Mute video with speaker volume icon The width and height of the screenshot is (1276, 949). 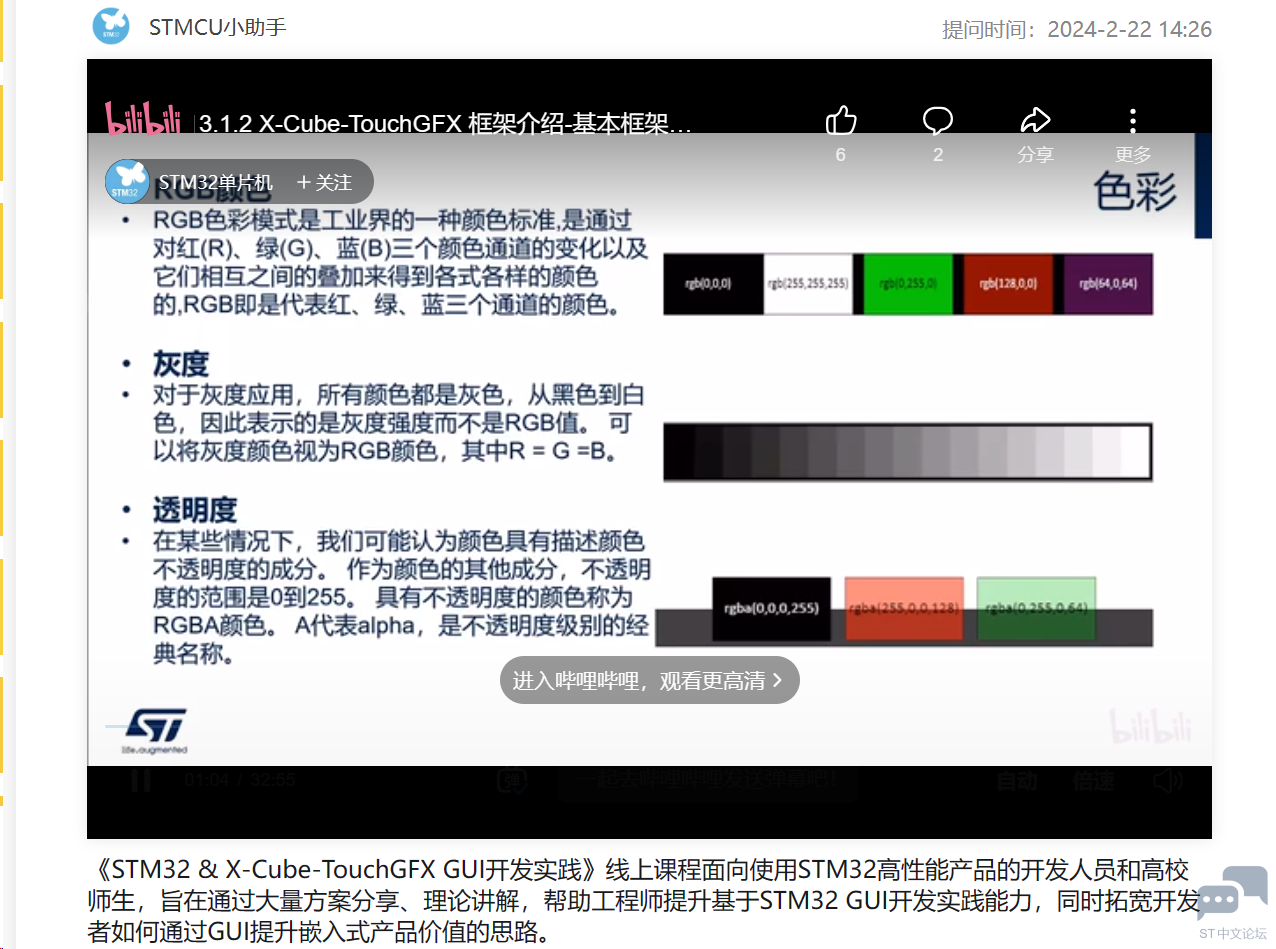(x=1168, y=781)
